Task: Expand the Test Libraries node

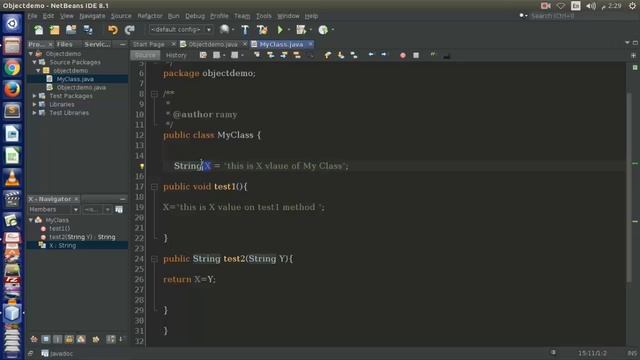Action: (34, 113)
